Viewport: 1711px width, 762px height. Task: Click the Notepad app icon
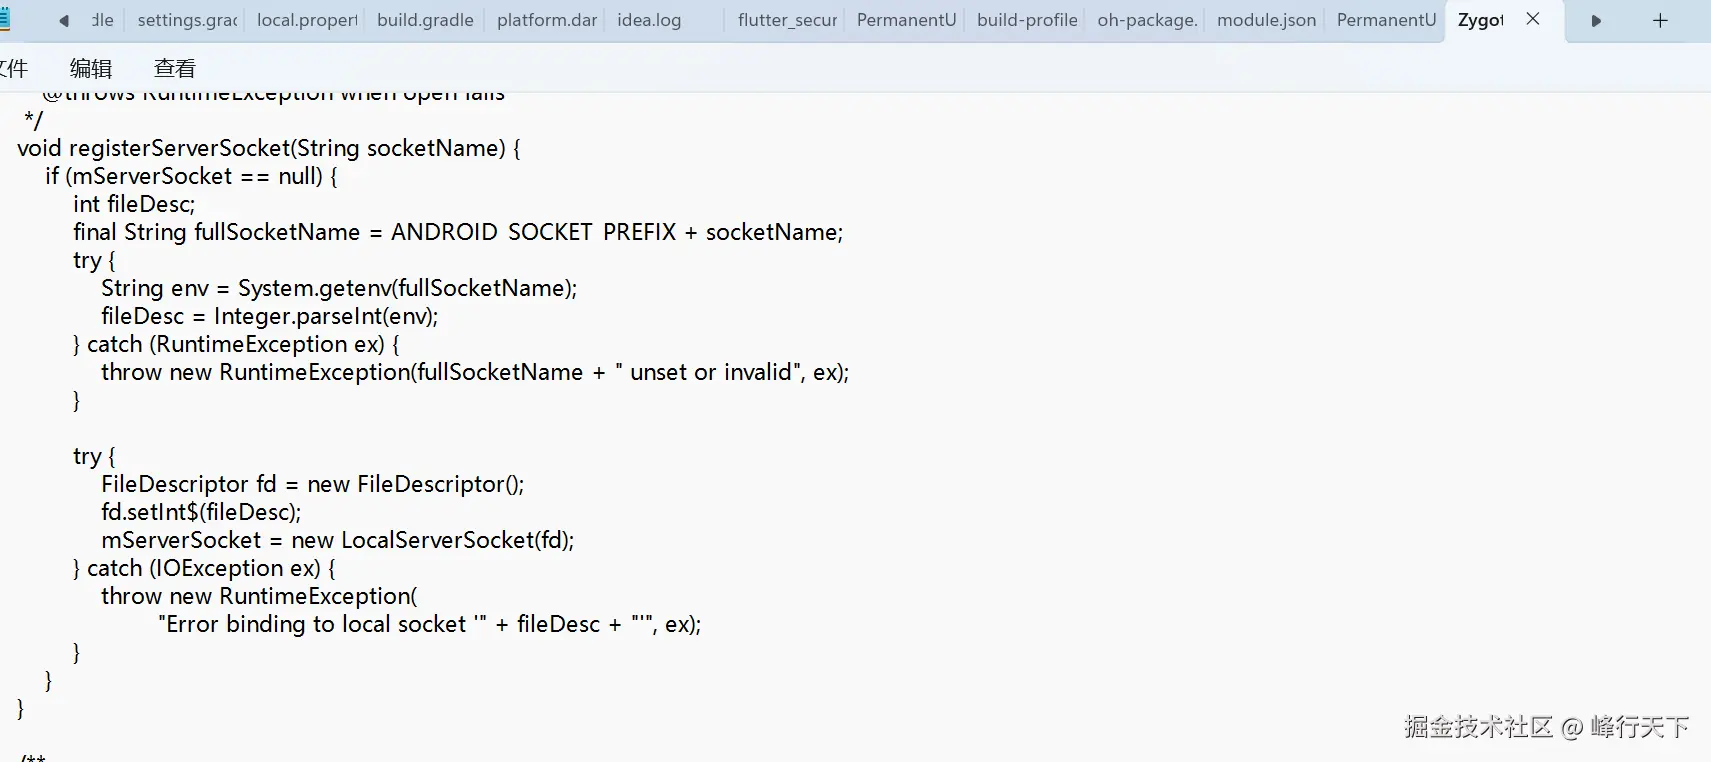[x=4, y=19]
